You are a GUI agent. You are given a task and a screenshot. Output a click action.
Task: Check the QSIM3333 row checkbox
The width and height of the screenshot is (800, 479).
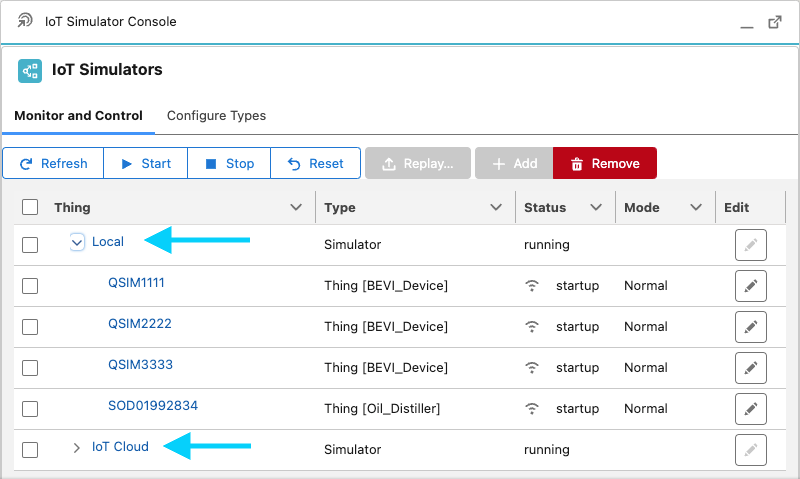click(x=30, y=367)
